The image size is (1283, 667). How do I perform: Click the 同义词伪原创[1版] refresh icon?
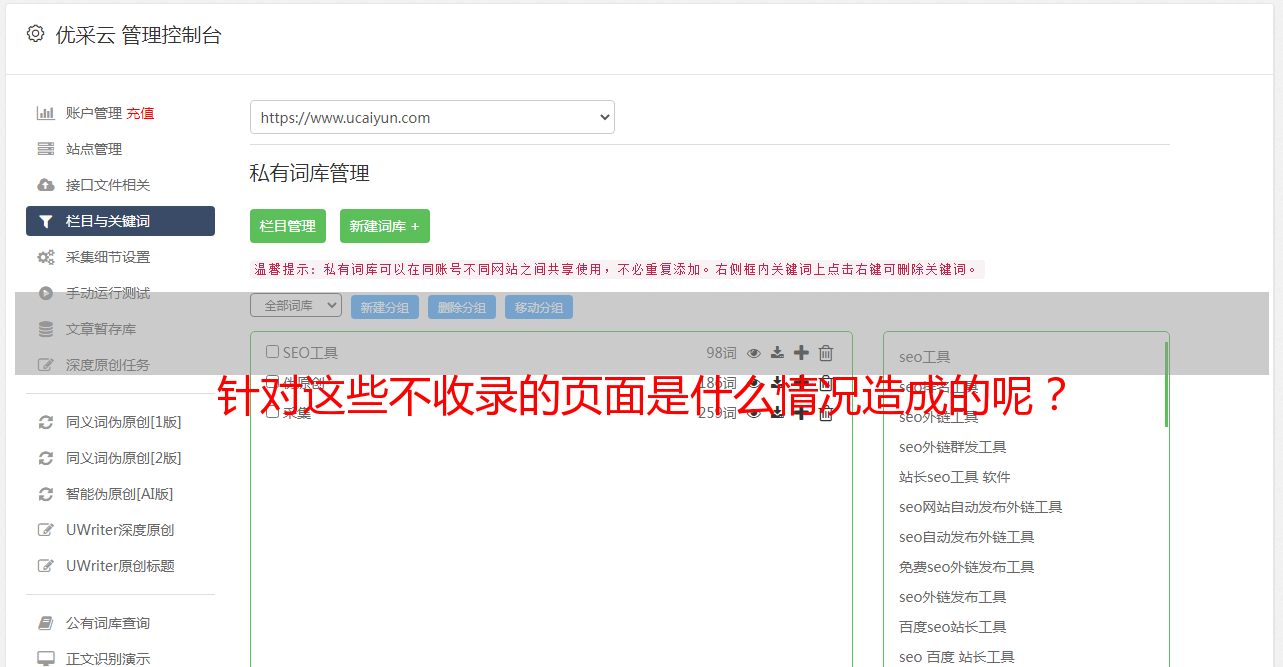(x=46, y=422)
